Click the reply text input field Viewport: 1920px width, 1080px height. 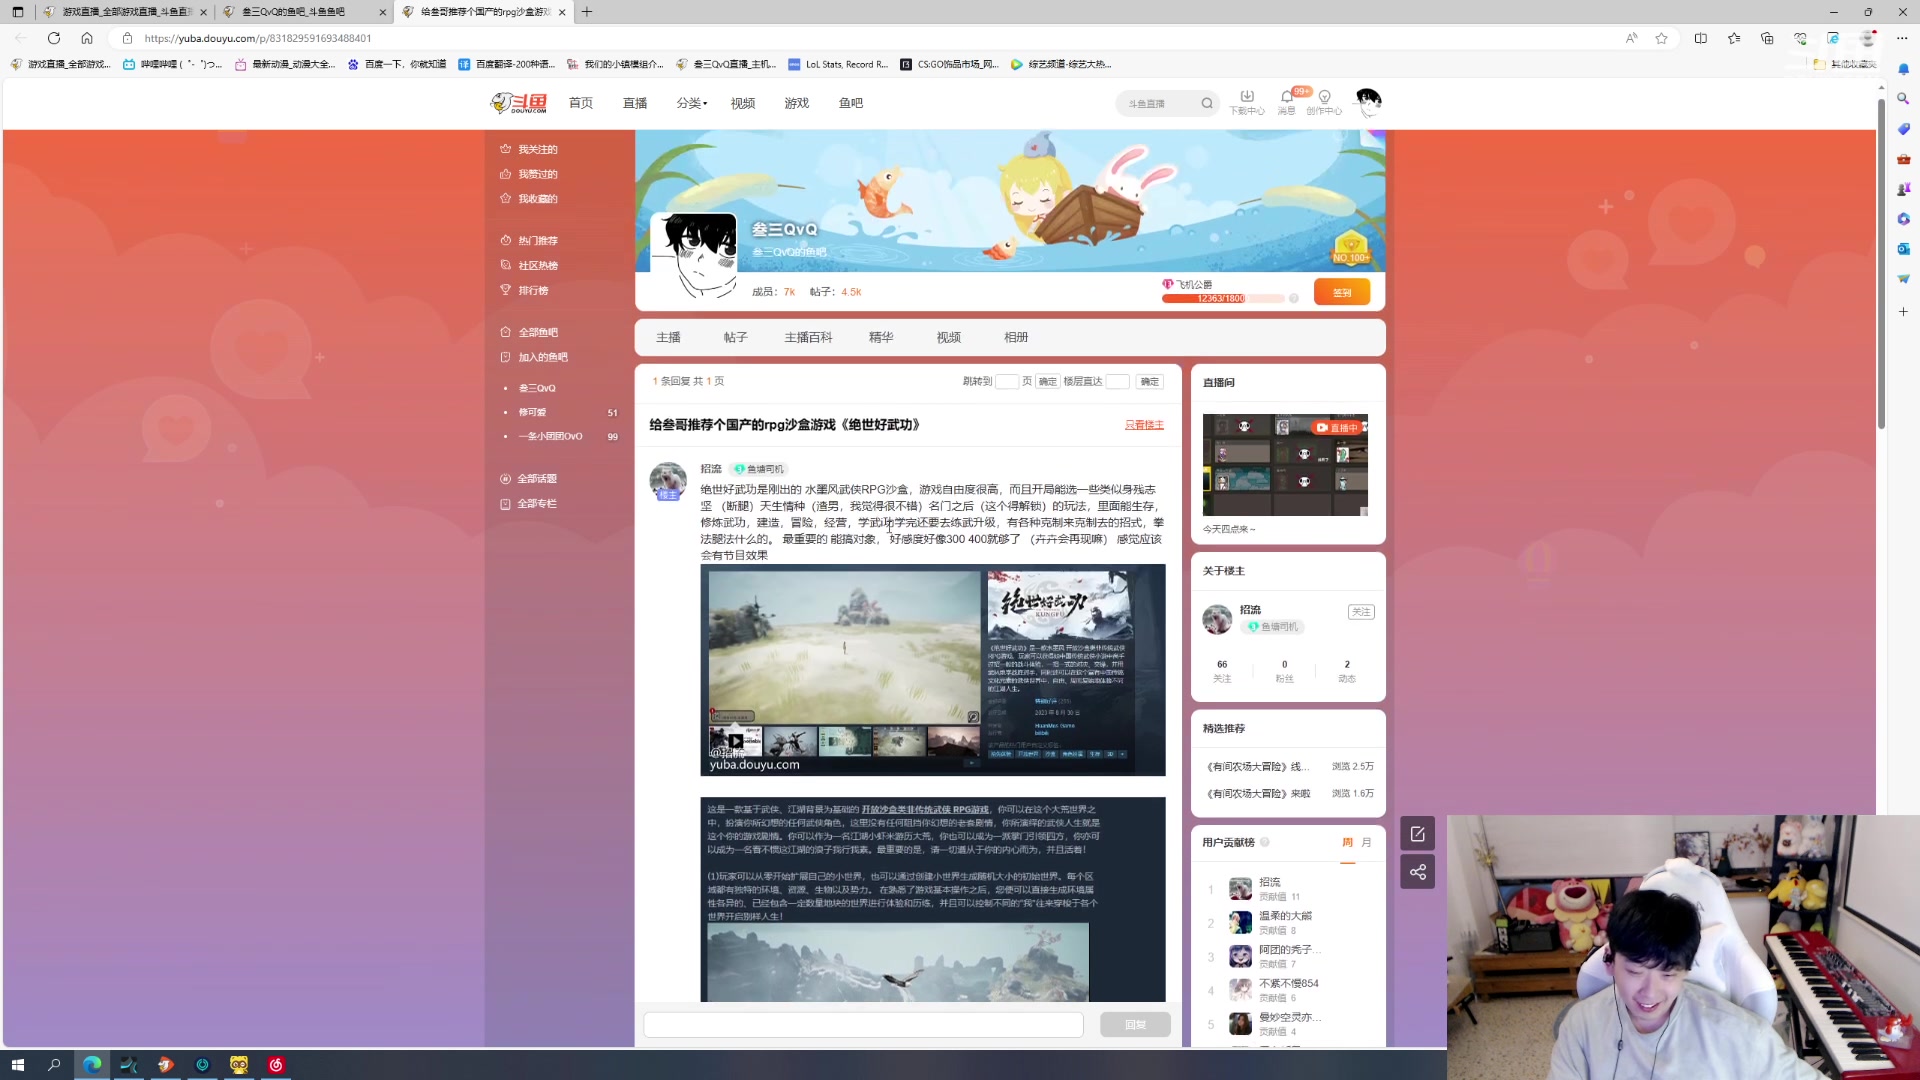click(x=863, y=1024)
